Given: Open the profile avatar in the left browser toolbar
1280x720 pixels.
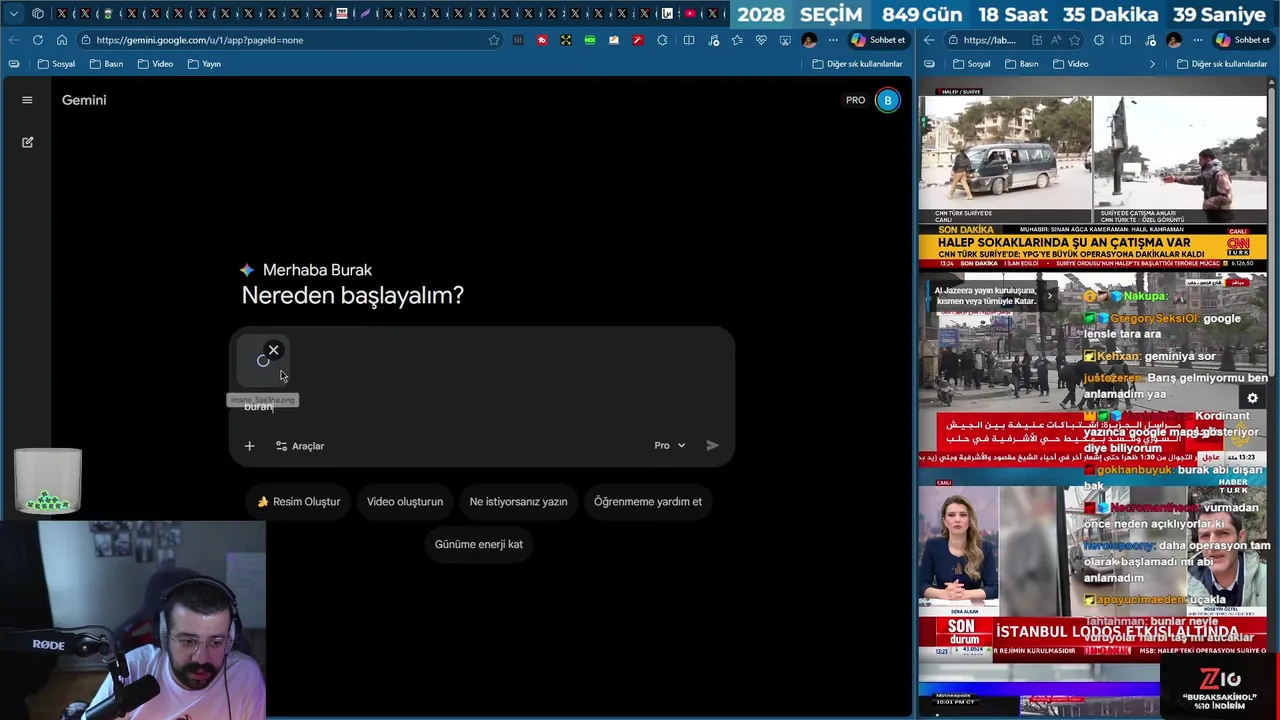Looking at the screenshot, I should pos(809,40).
